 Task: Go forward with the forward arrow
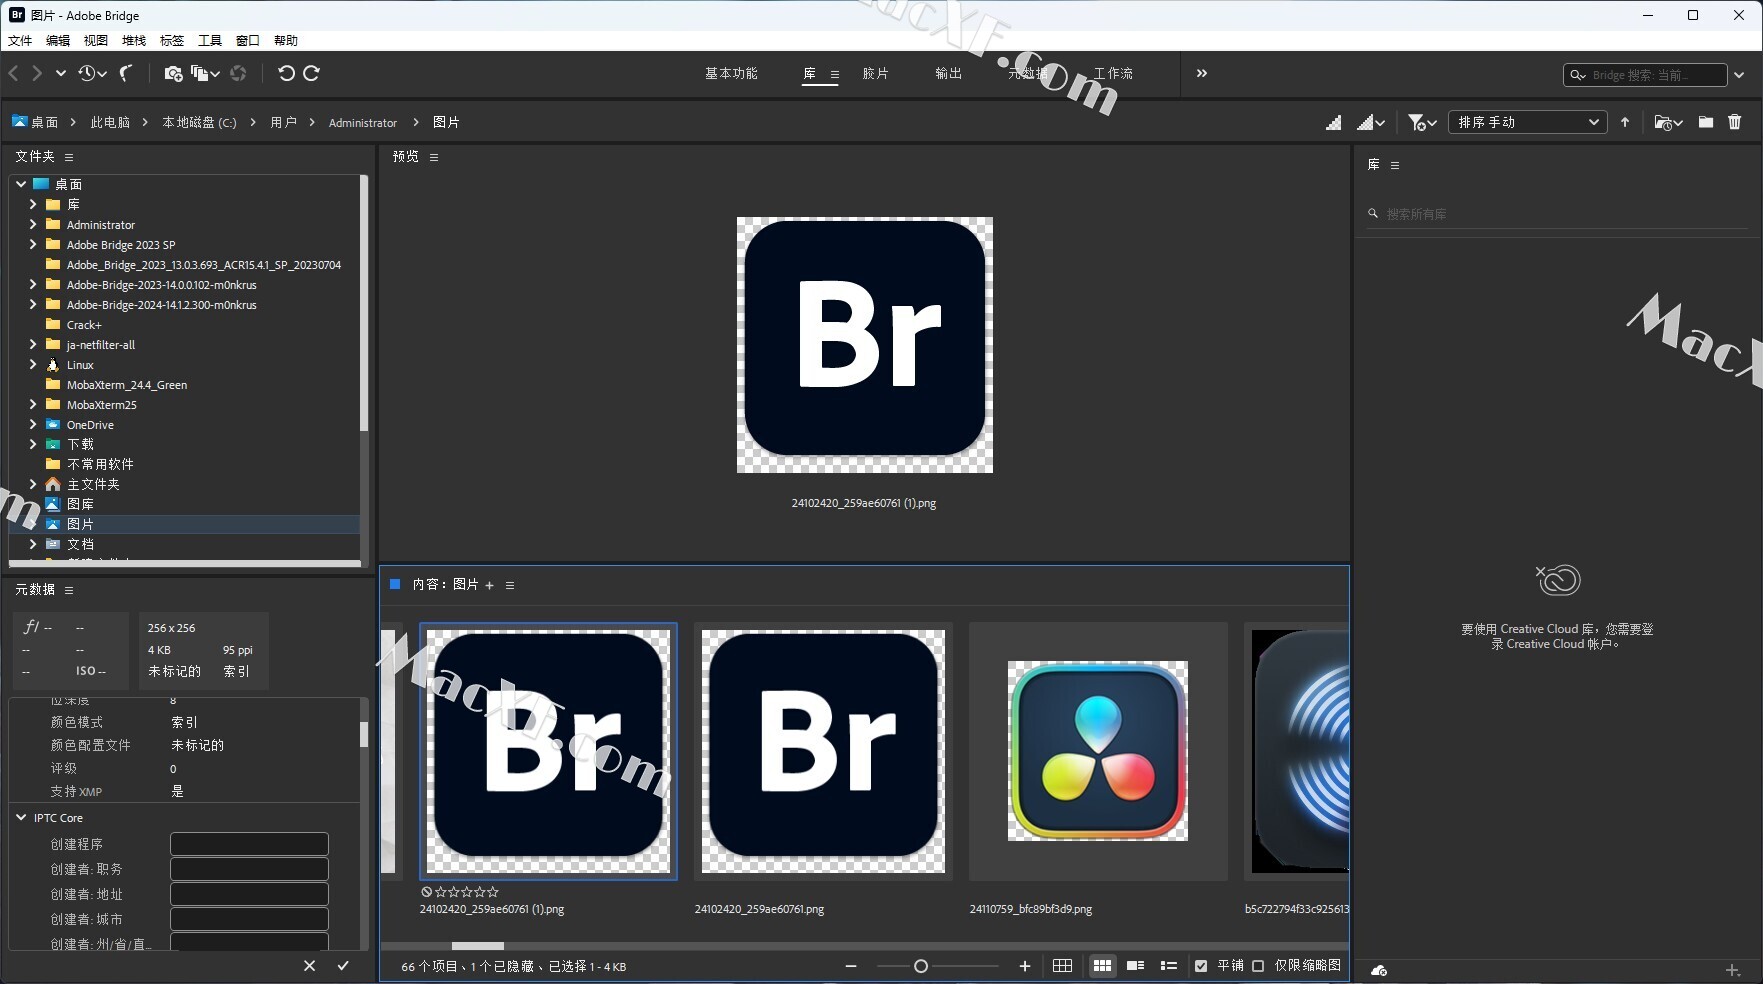coord(37,73)
